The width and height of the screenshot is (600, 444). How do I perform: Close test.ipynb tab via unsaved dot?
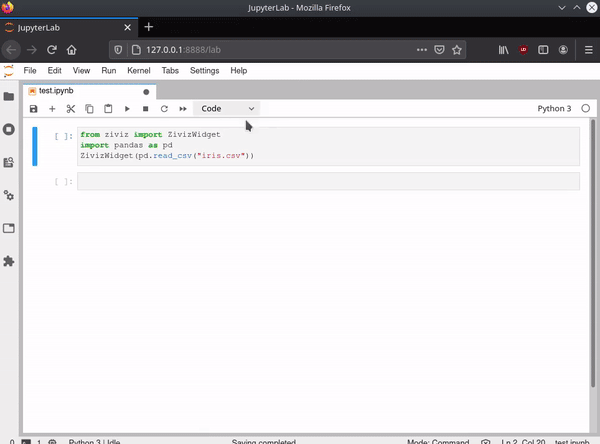pos(146,92)
